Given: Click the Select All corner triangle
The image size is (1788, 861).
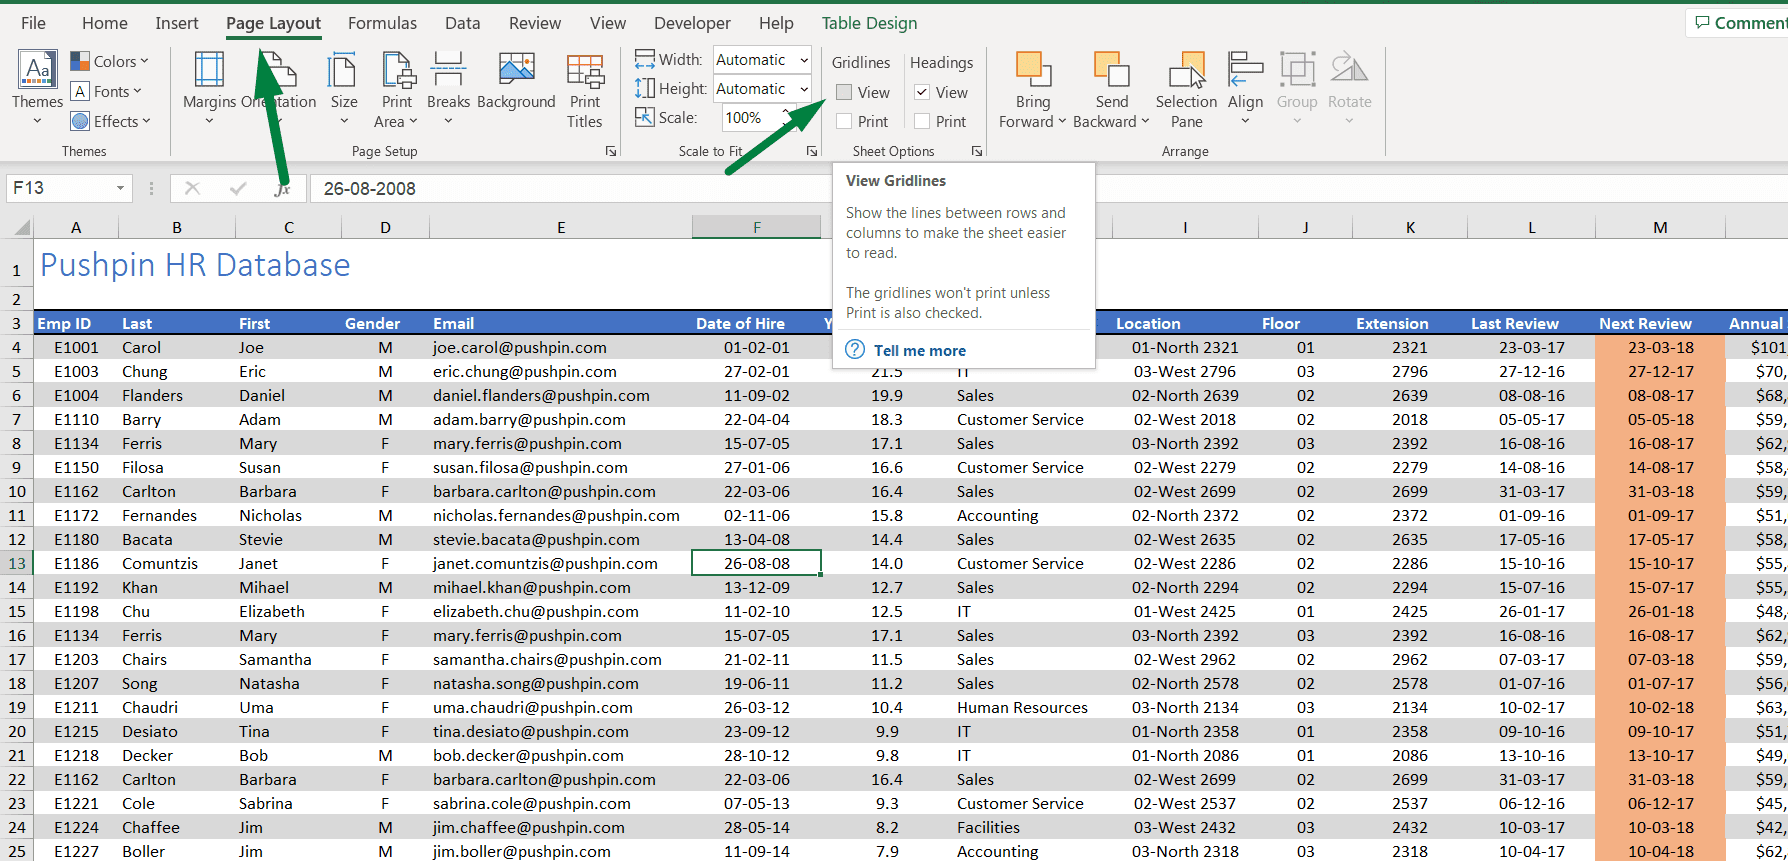Looking at the screenshot, I should pyautogui.click(x=21, y=228).
